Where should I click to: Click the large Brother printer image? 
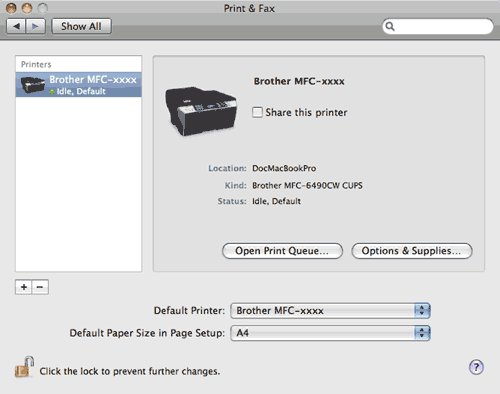201,111
